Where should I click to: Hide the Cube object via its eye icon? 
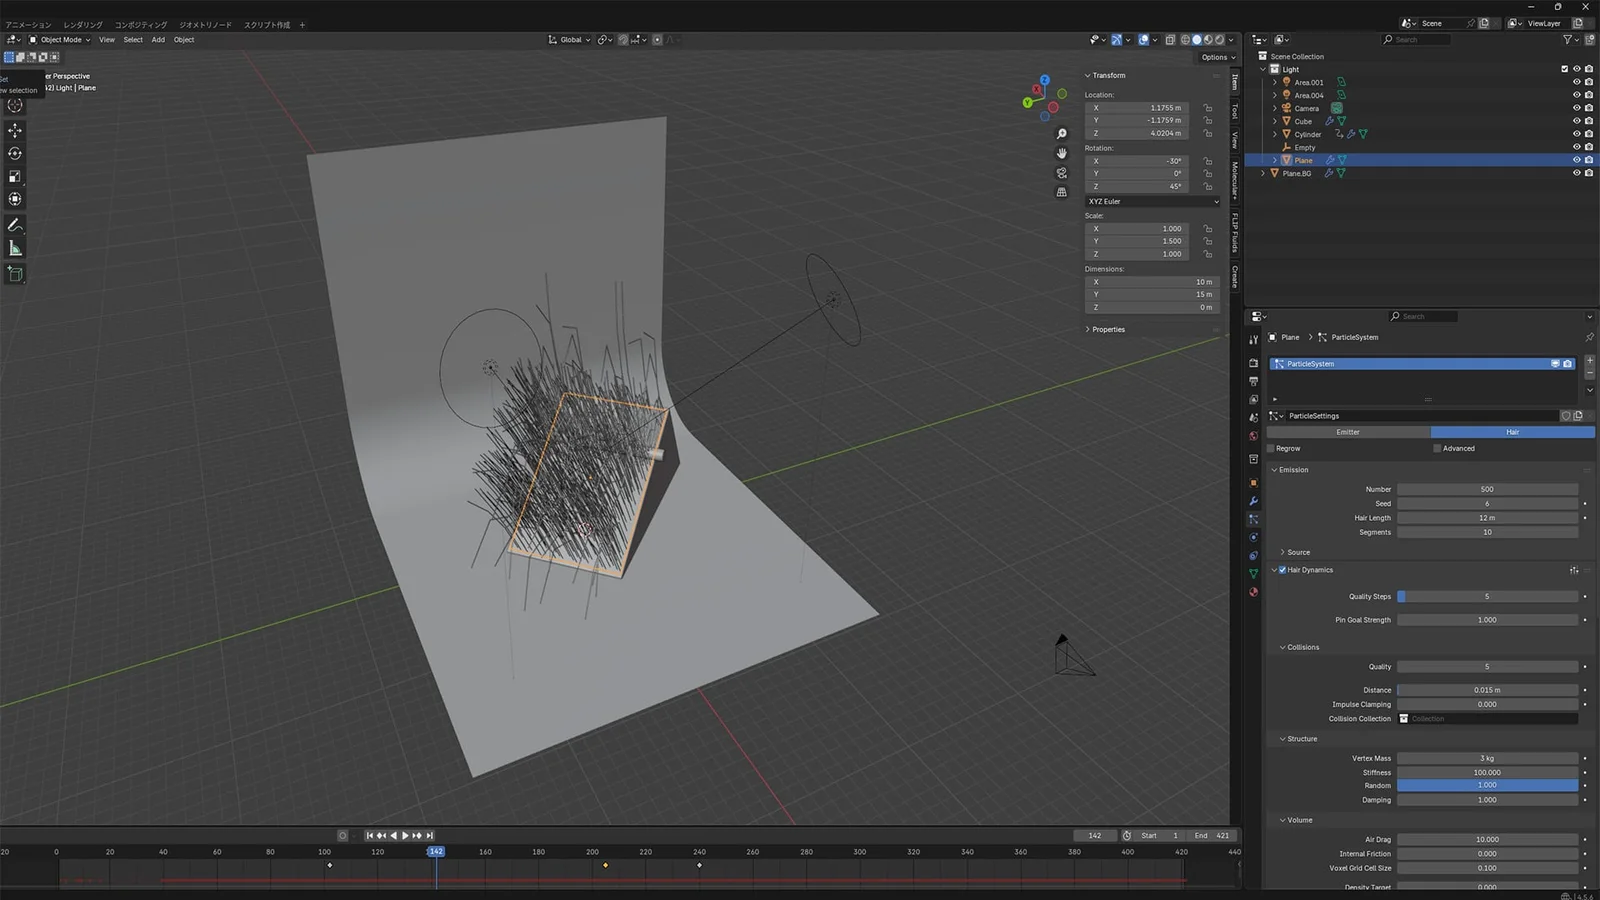[x=1576, y=121]
